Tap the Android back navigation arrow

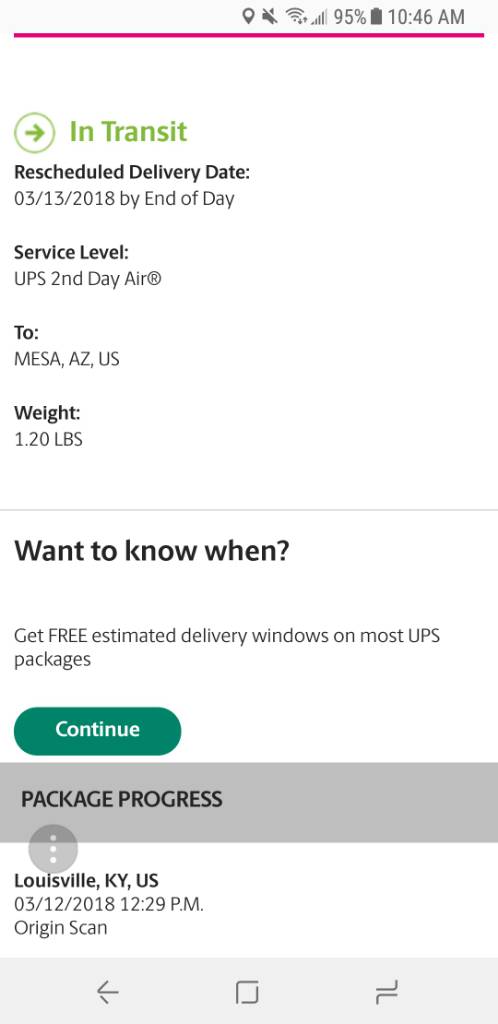tap(108, 992)
